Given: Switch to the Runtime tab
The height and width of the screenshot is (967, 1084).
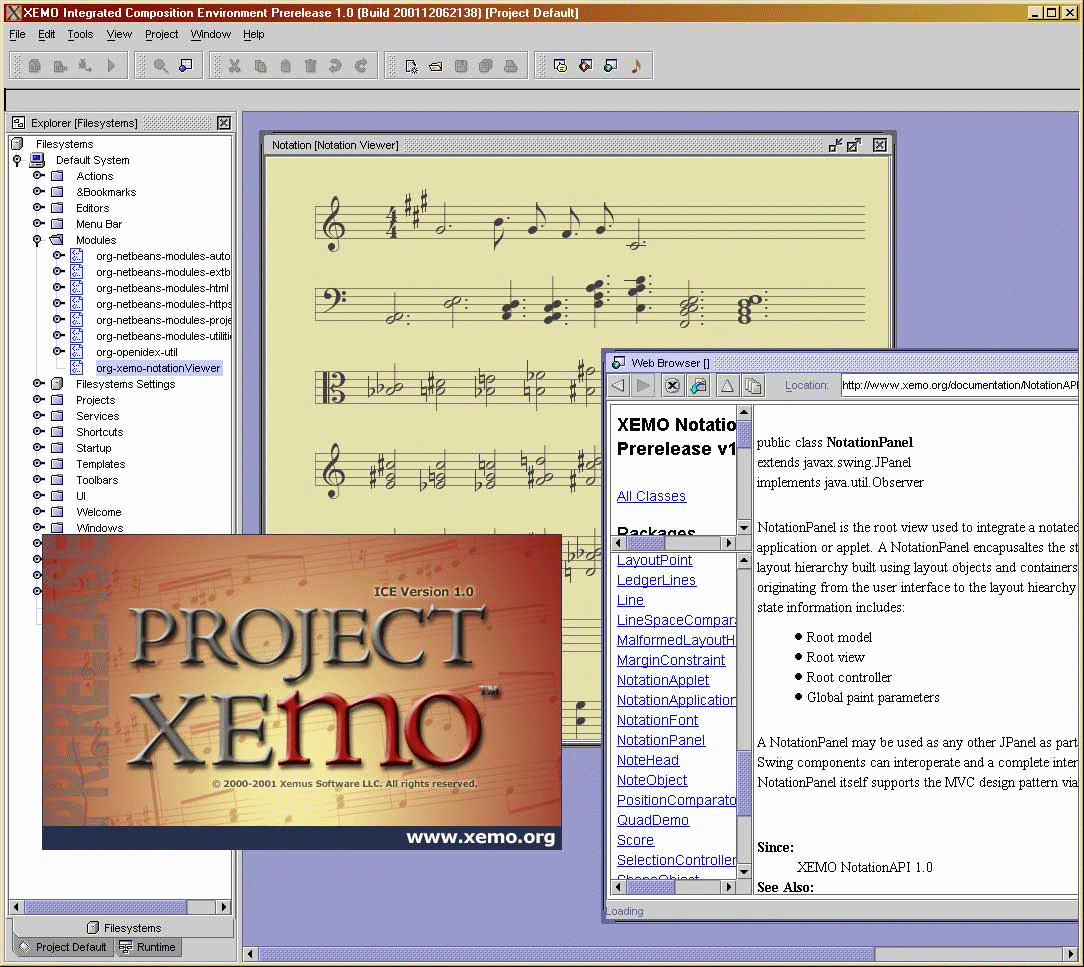Looking at the screenshot, I should 147,947.
